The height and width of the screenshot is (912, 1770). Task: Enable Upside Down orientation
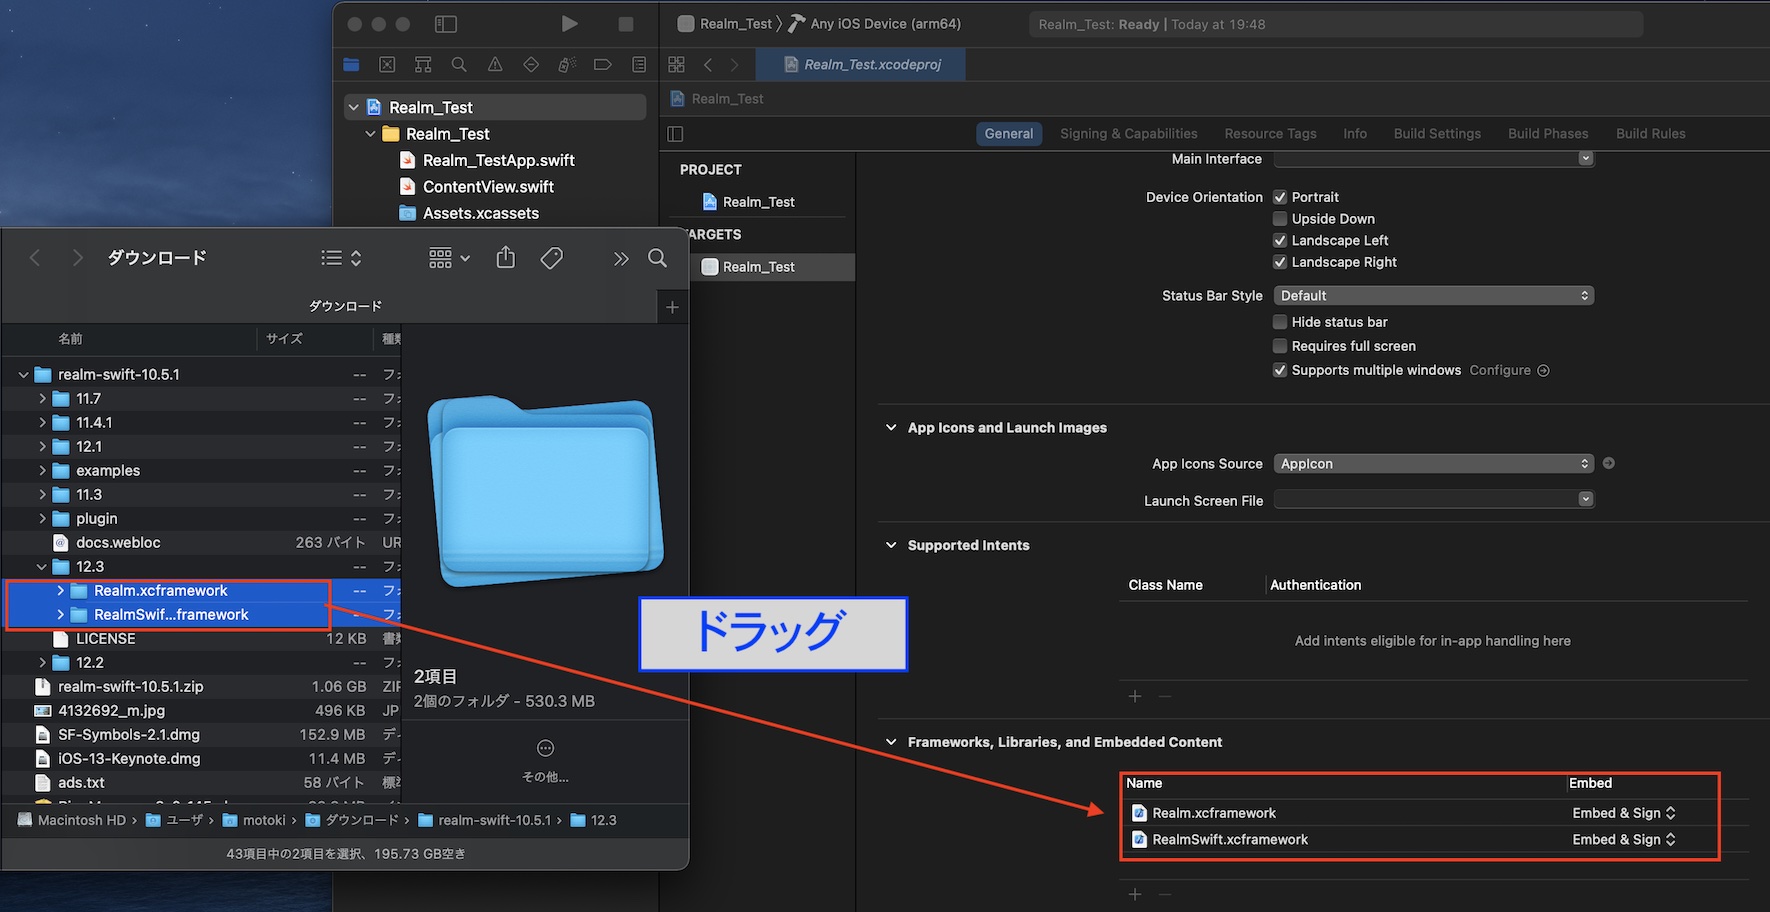pyautogui.click(x=1280, y=219)
